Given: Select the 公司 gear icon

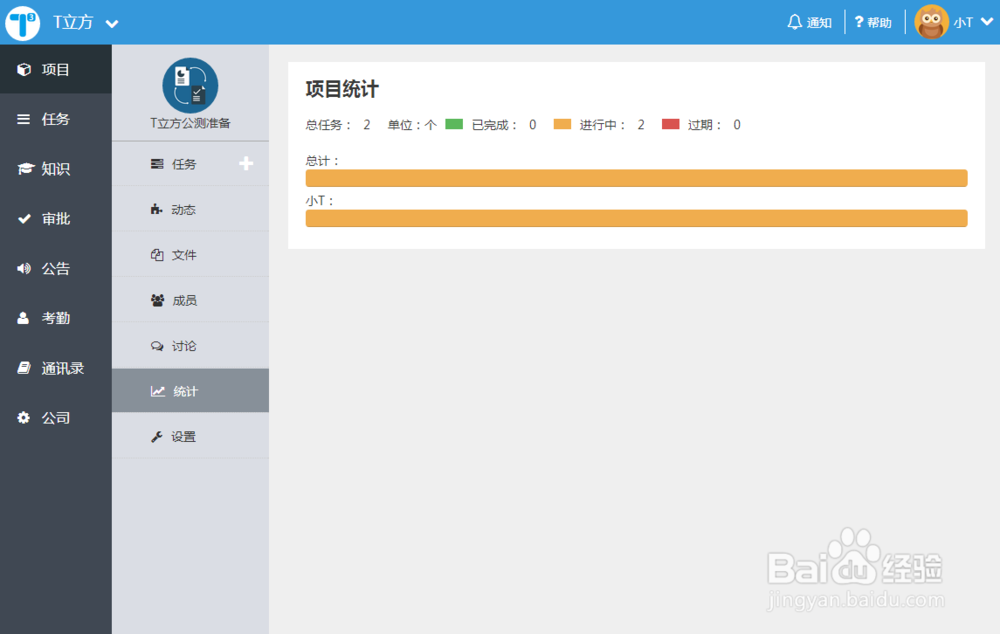Looking at the screenshot, I should (x=24, y=418).
